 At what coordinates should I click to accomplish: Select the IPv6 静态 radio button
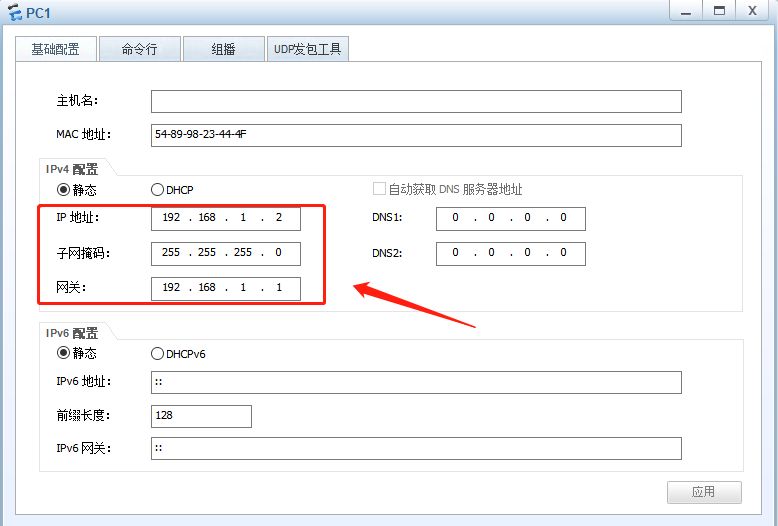63,353
